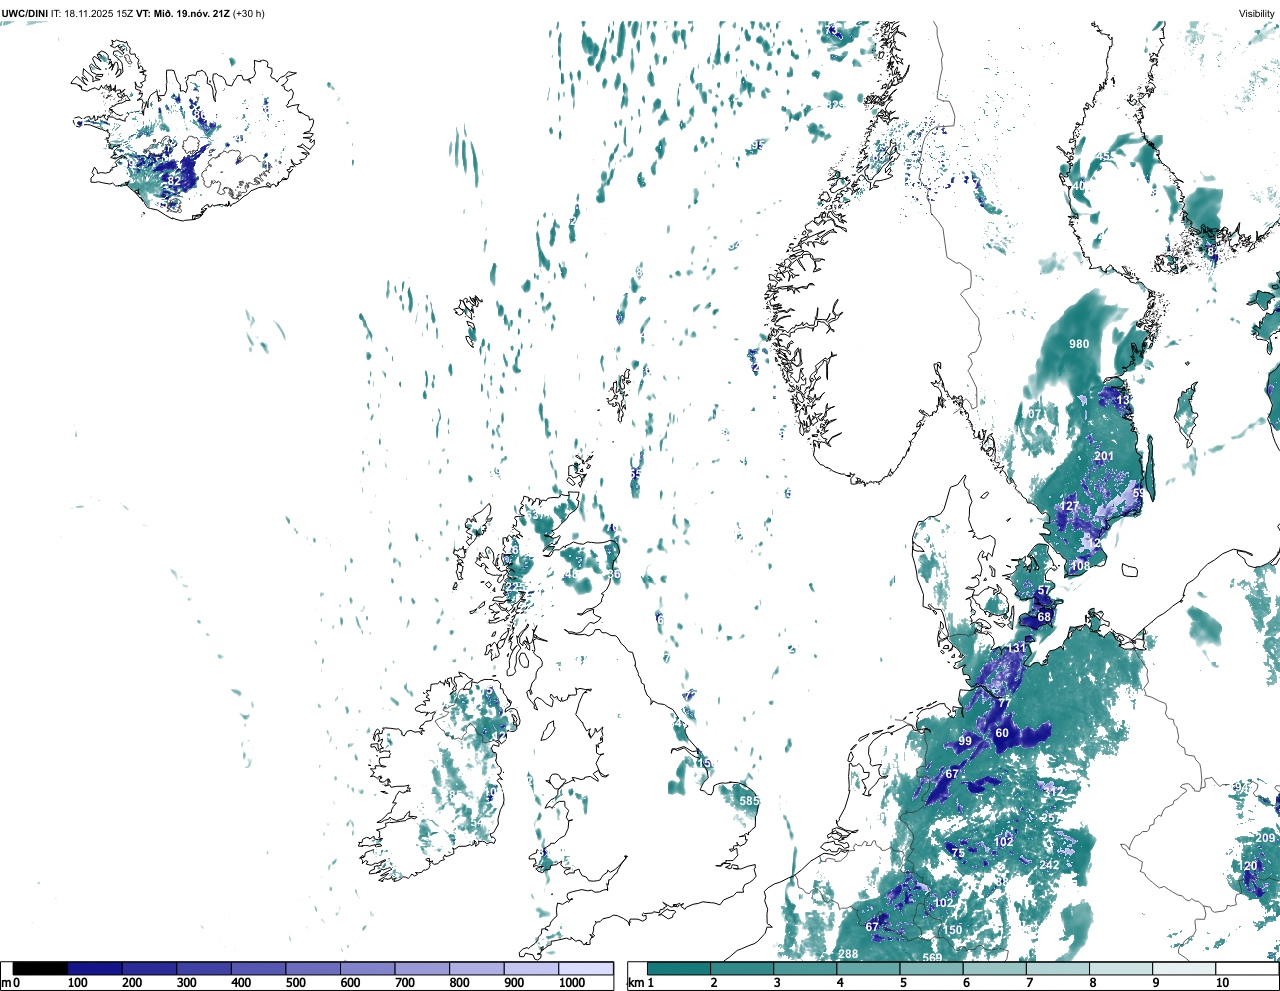Click the 6–7 km legend color swatch
Screen dimensions: 1280x991
[996, 968]
